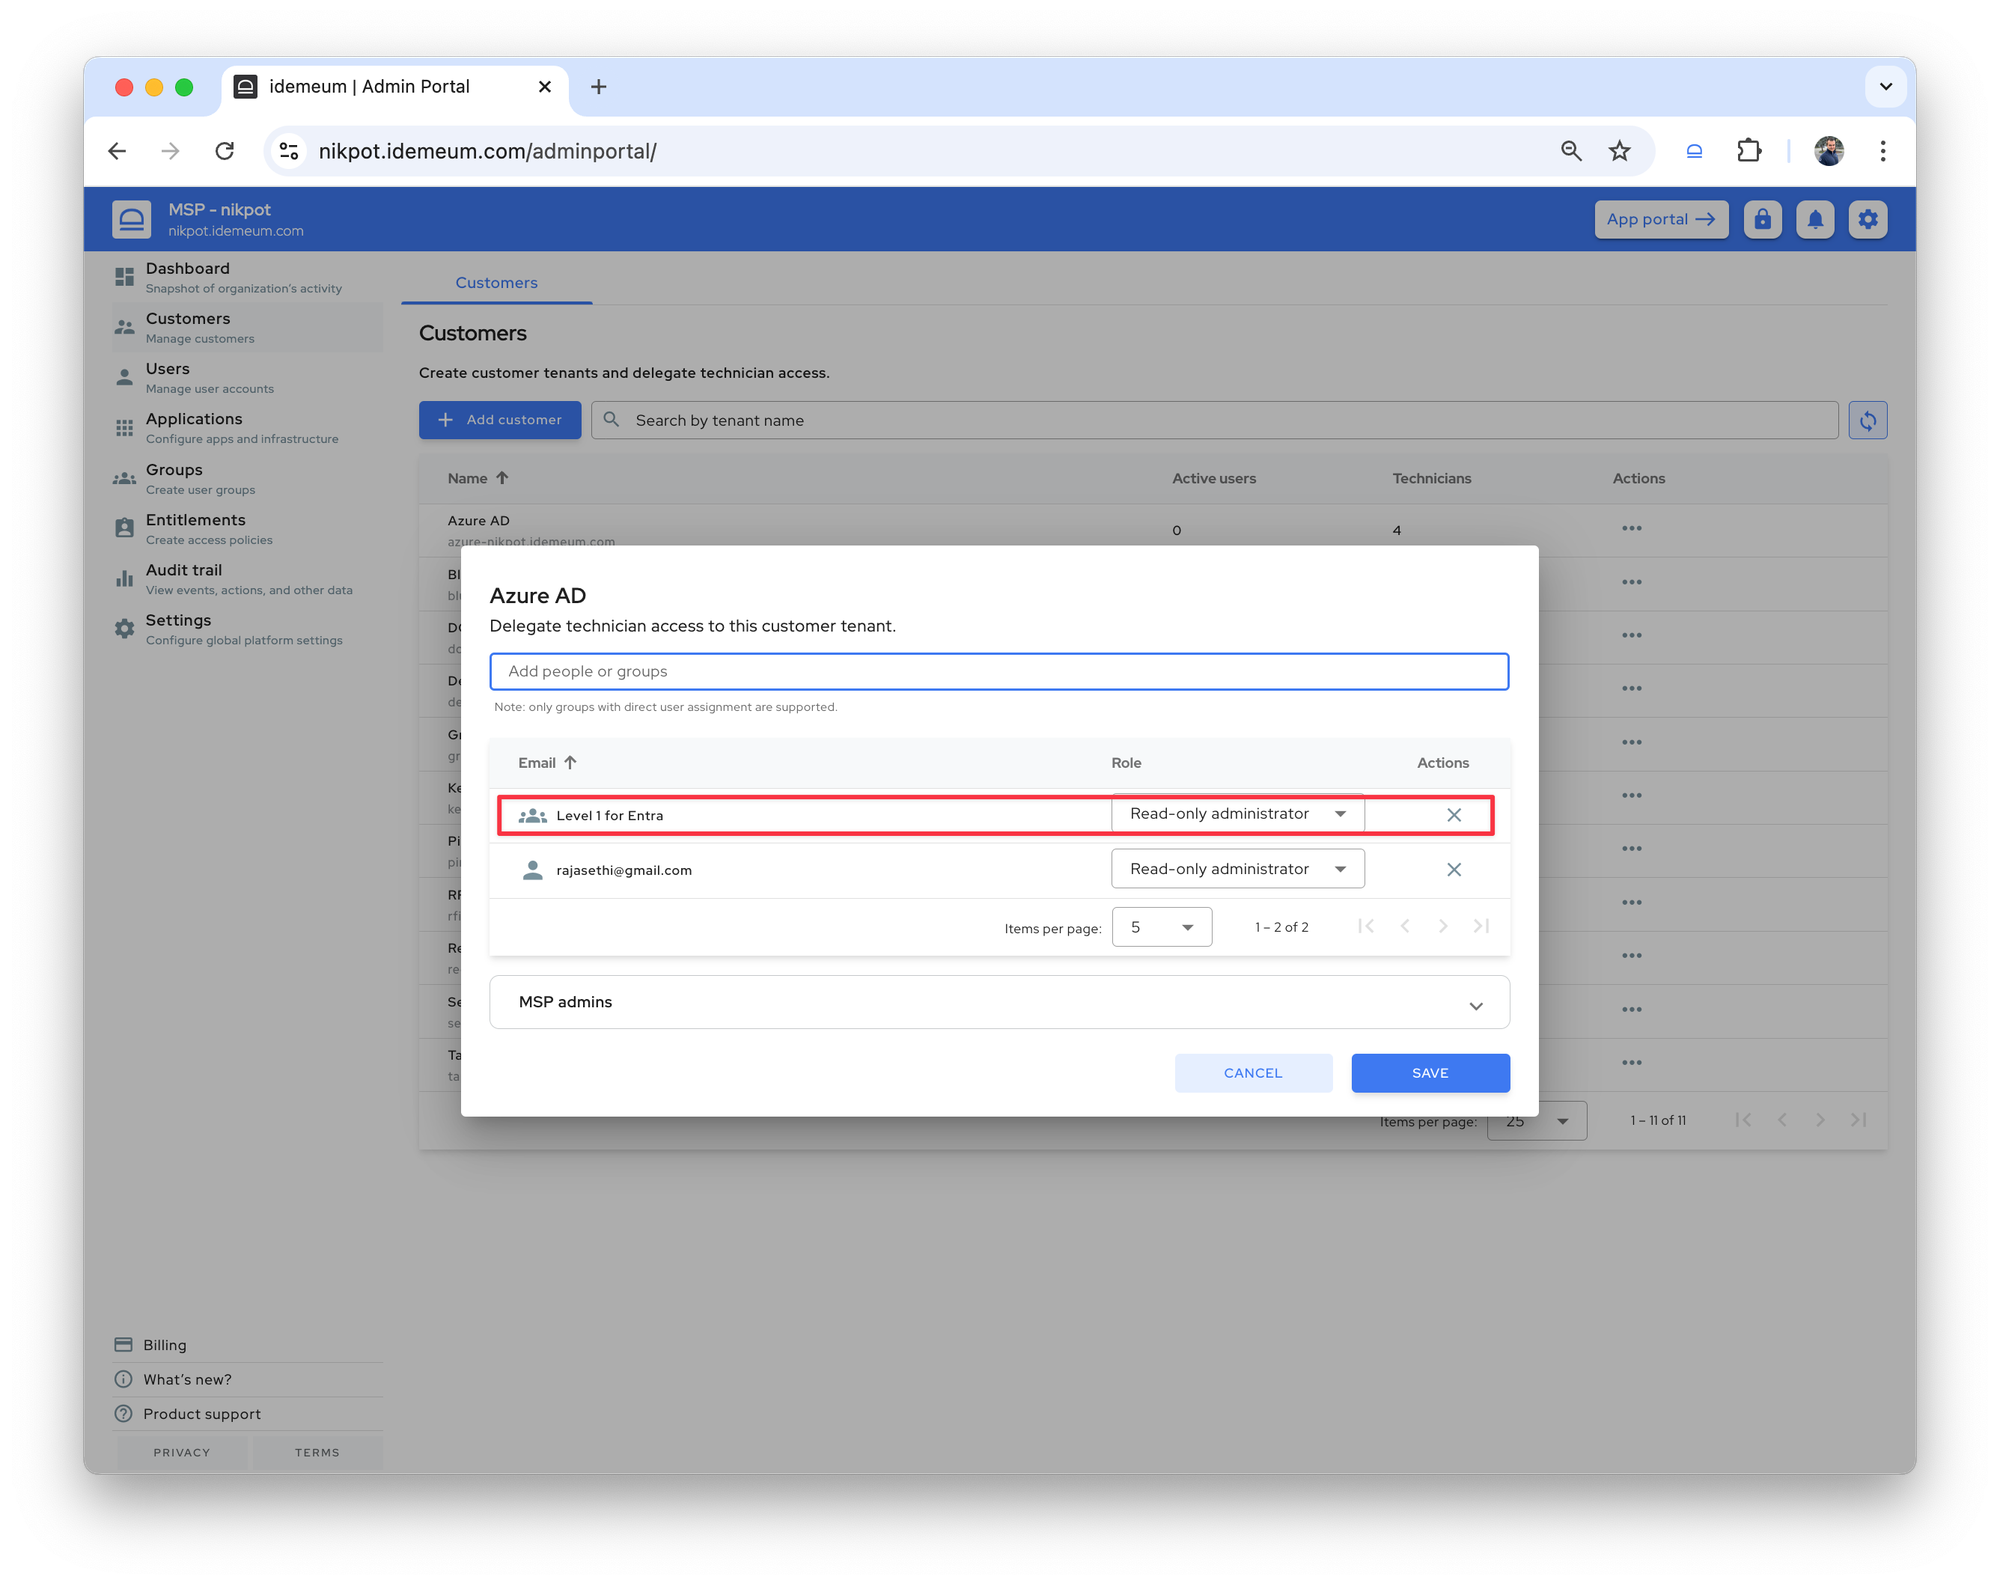The height and width of the screenshot is (1585, 2000).
Task: Open Users in sidebar
Action: [x=247, y=377]
